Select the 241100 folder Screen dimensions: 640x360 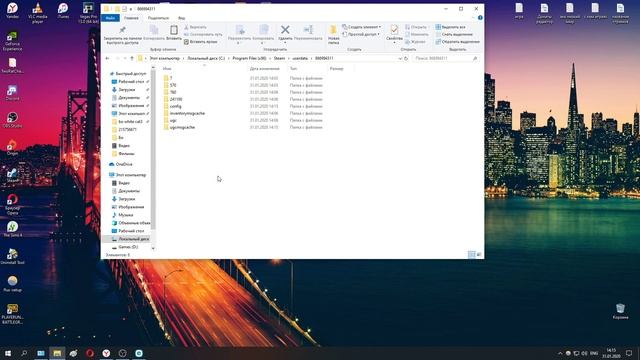pyautogui.click(x=176, y=99)
